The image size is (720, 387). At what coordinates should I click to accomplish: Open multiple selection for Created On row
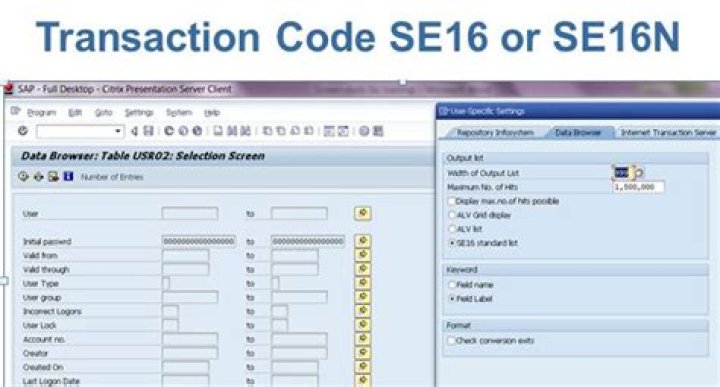[363, 367]
